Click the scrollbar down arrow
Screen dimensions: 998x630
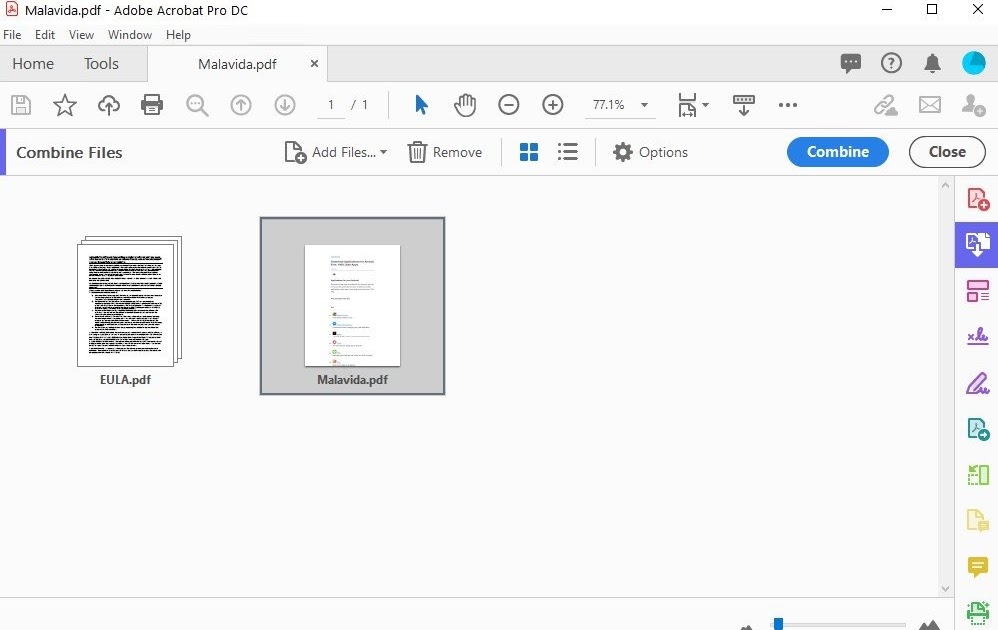coord(945,589)
